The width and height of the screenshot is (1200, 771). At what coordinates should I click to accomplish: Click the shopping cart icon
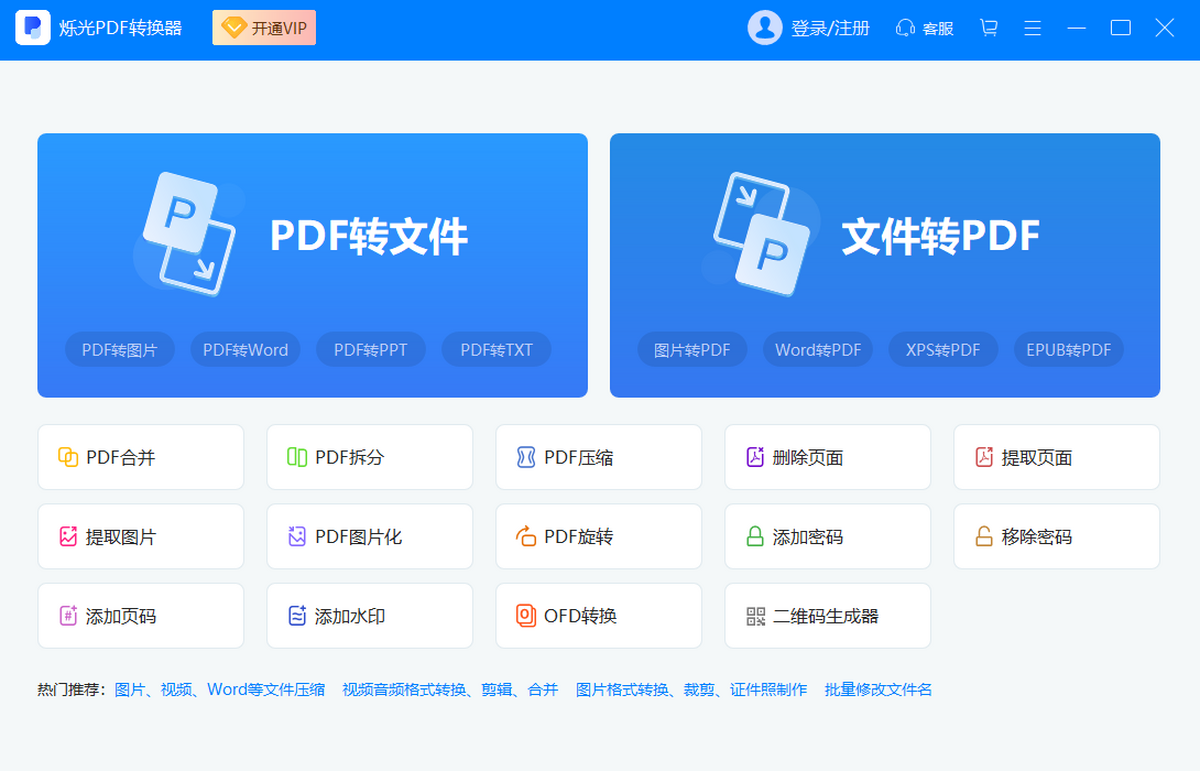[988, 28]
